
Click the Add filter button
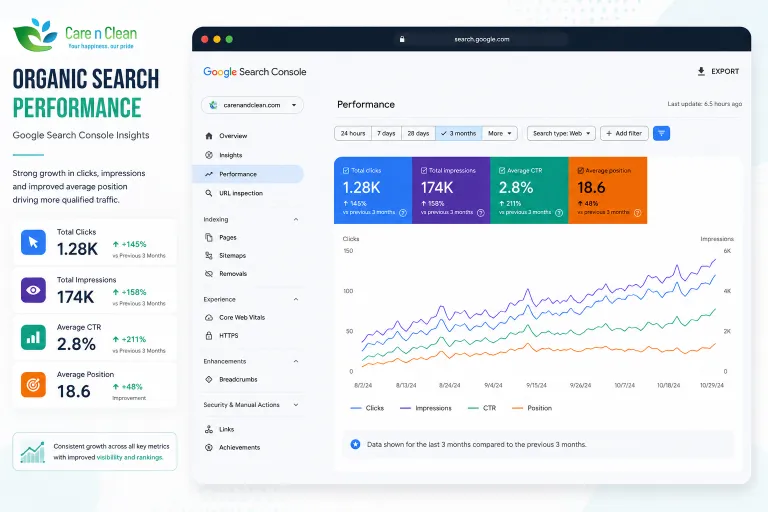point(624,133)
